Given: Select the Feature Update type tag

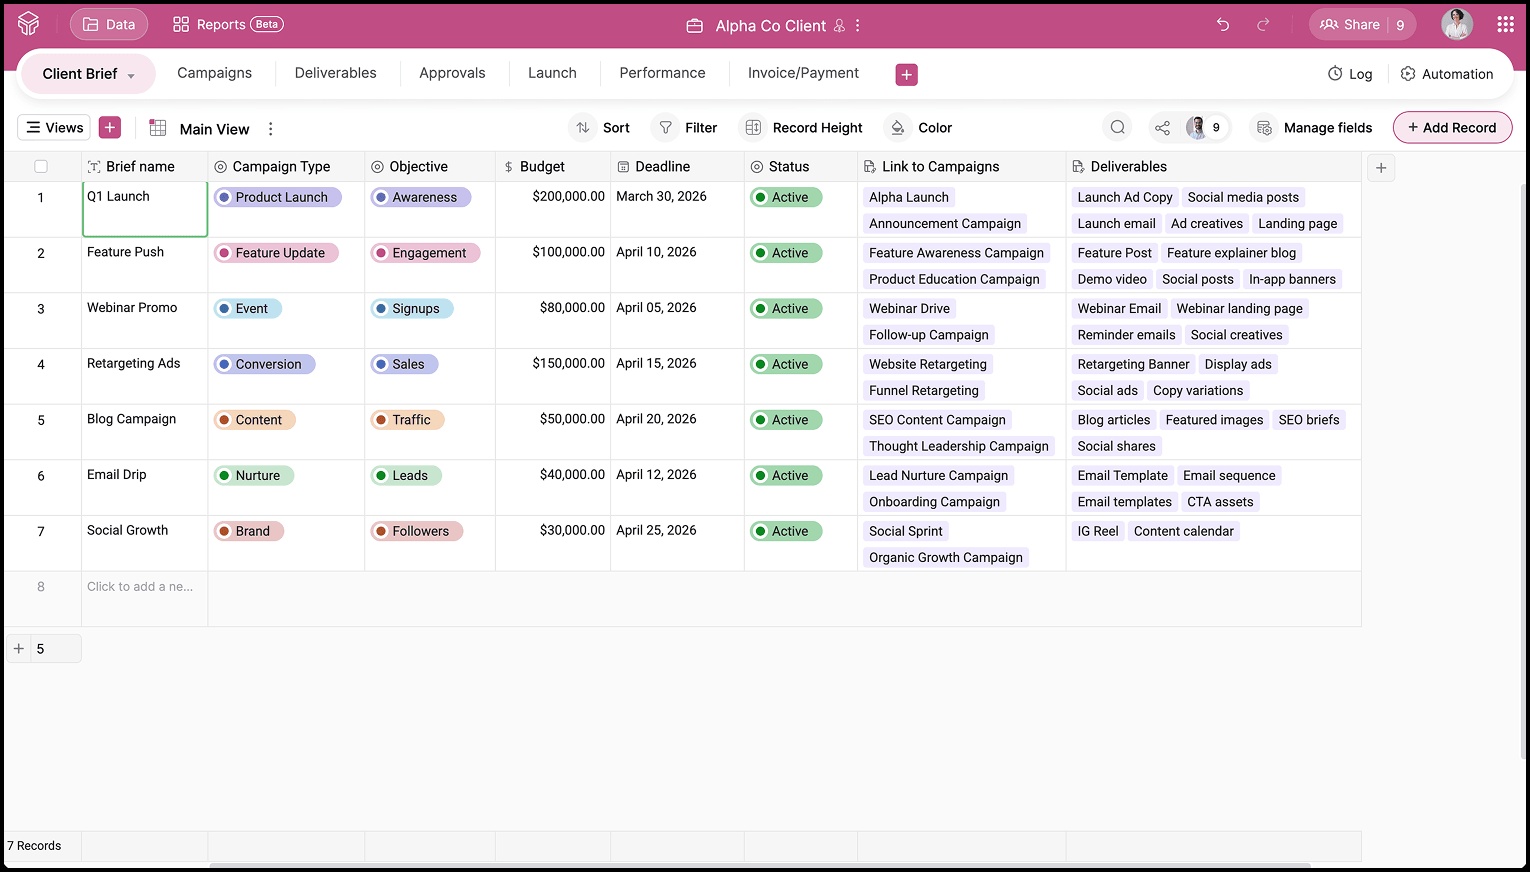Looking at the screenshot, I should 276,253.
